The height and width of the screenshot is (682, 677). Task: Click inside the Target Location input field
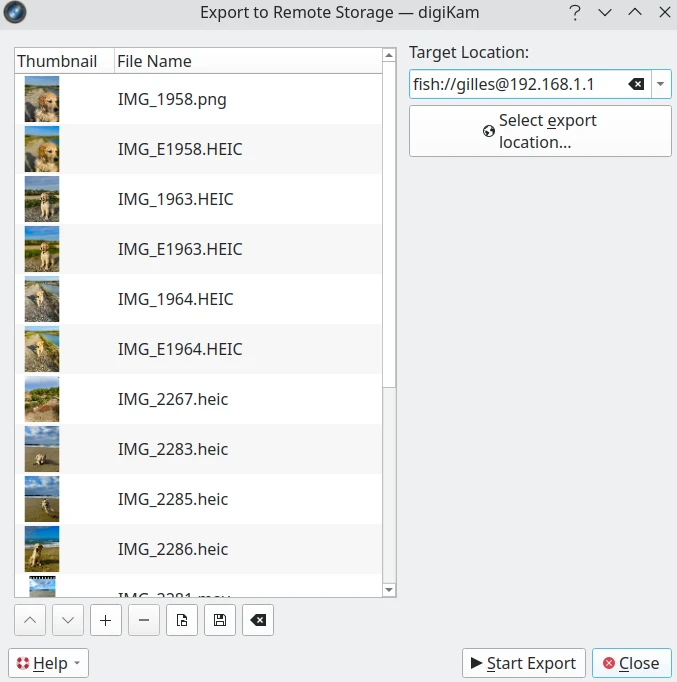click(x=515, y=84)
